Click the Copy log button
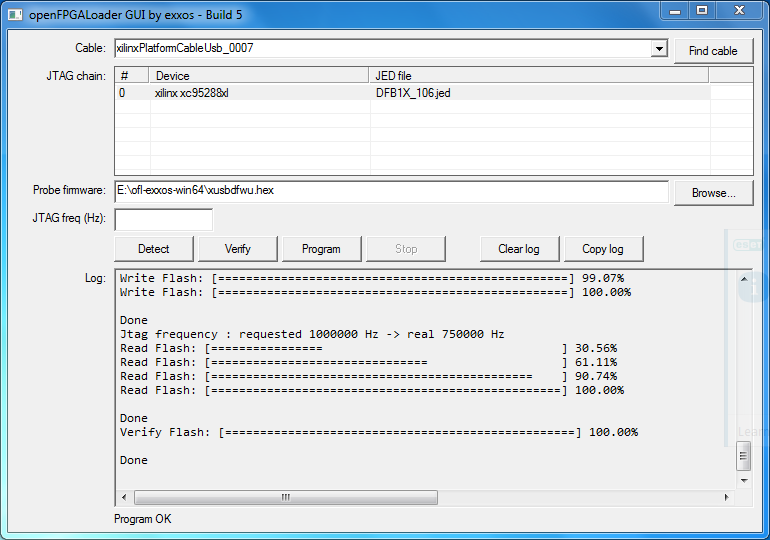 [603, 249]
